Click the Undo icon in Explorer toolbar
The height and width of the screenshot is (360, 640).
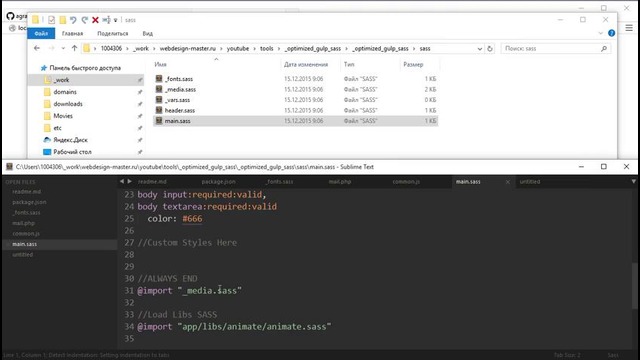tap(73, 20)
